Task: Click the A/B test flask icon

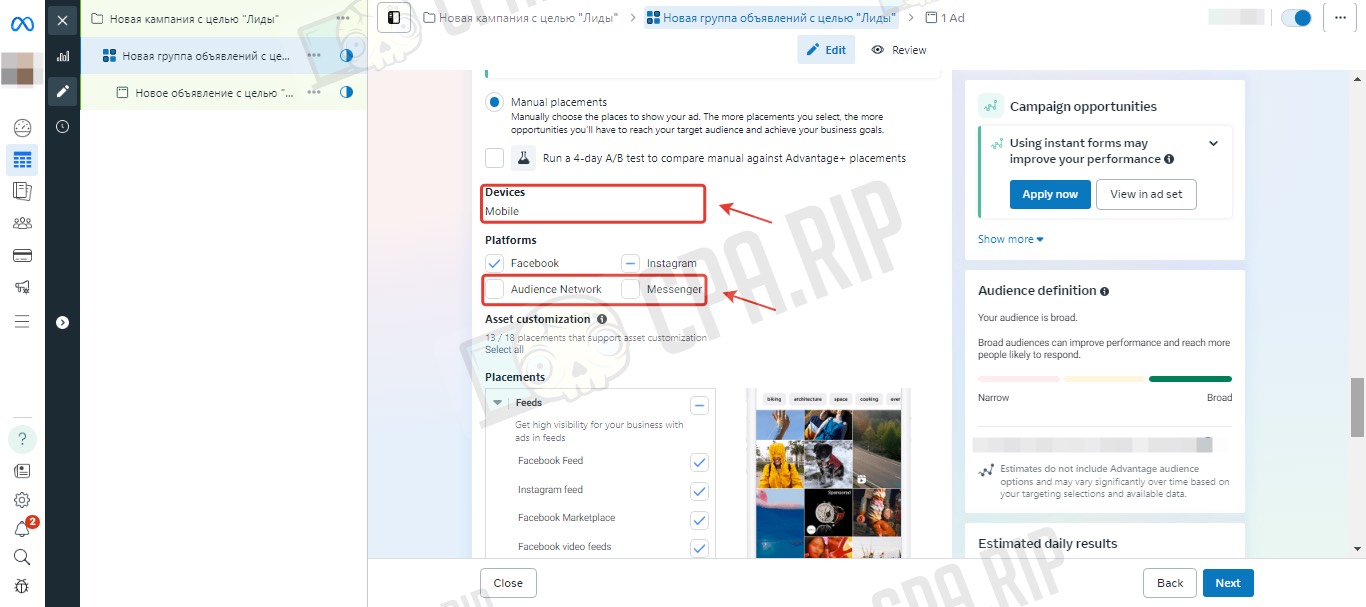Action: 524,158
